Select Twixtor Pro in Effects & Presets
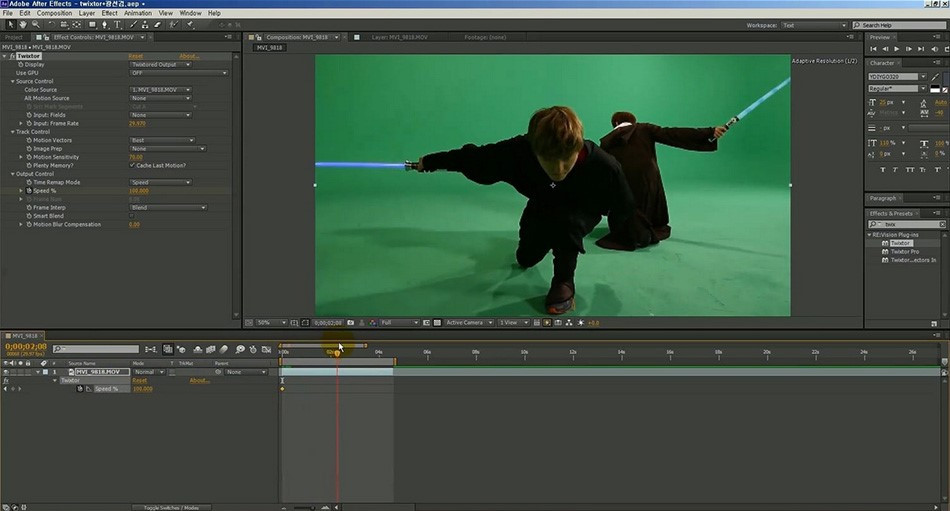Viewport: 950px width, 511px height. pos(905,252)
